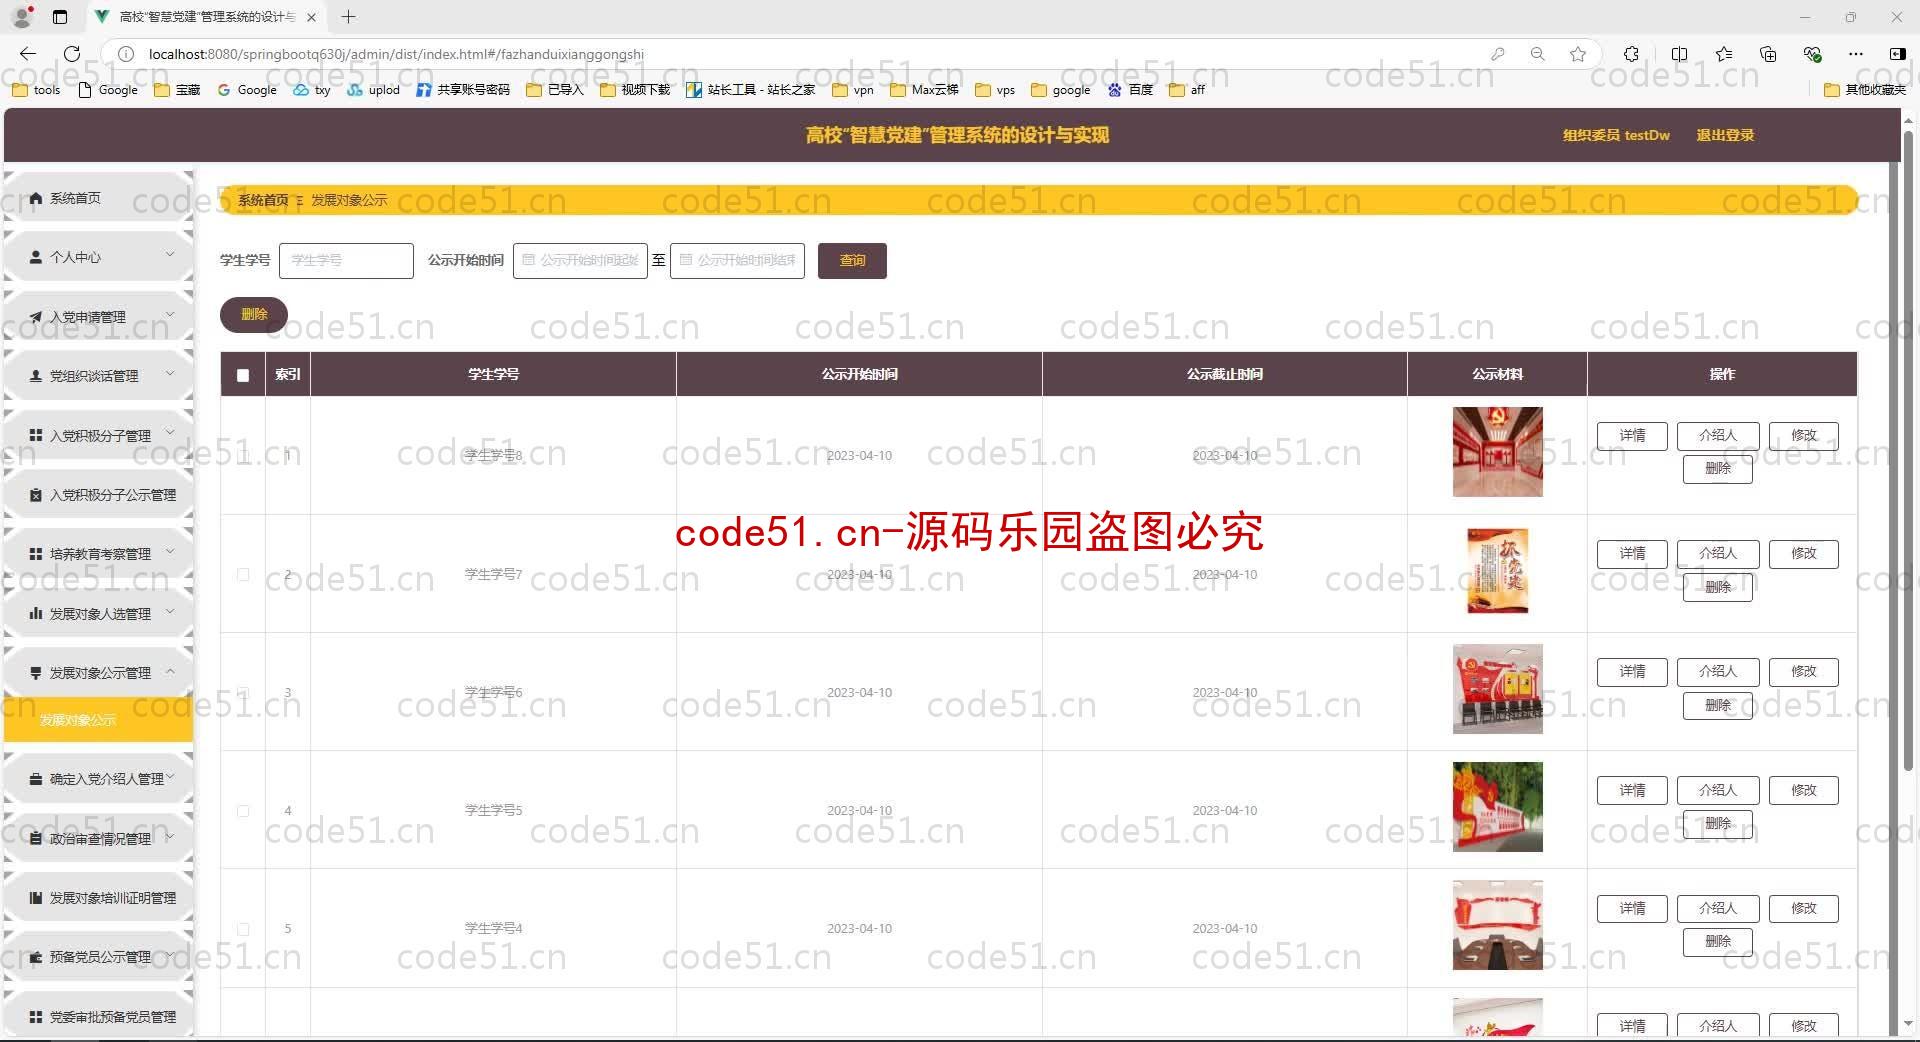This screenshot has width=1920, height=1042.
Task: Click 详情 for 学生学号8 row
Action: point(1632,436)
